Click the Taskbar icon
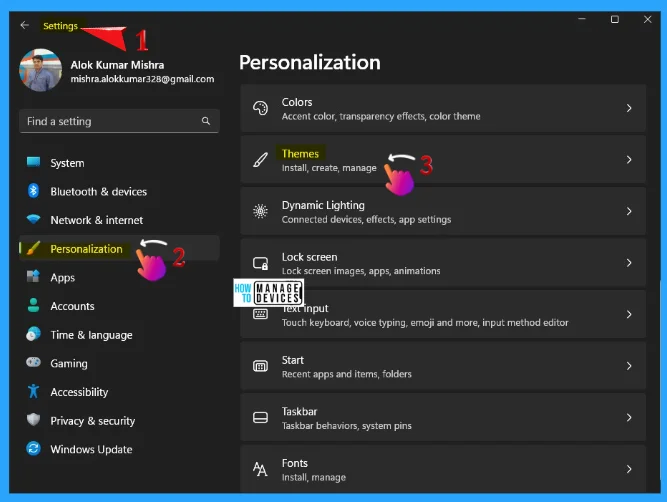This screenshot has height=502, width=667. click(260, 418)
